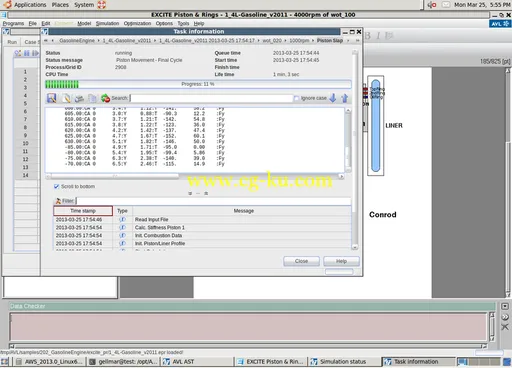Screen dimensions: 512x368
Task: Click the blue up arrow to find previous
Action: [x=344, y=98]
